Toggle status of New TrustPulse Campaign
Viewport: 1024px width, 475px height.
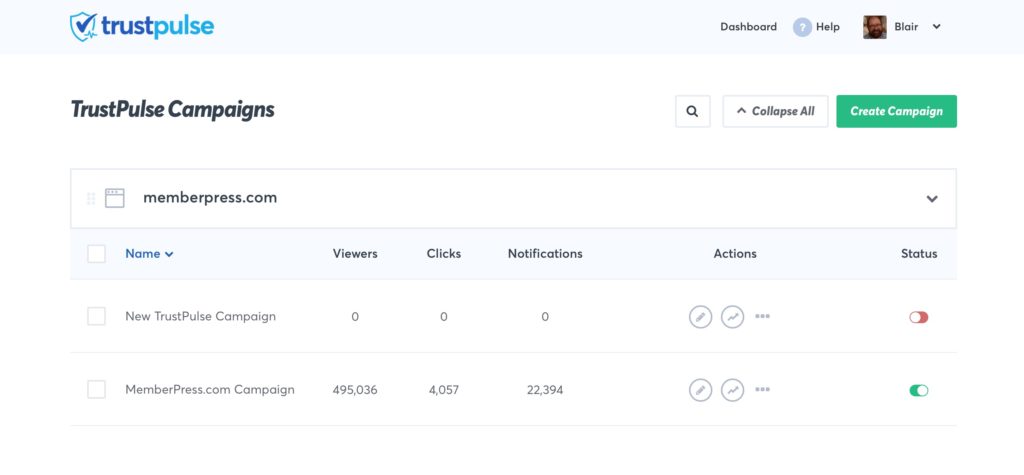919,317
